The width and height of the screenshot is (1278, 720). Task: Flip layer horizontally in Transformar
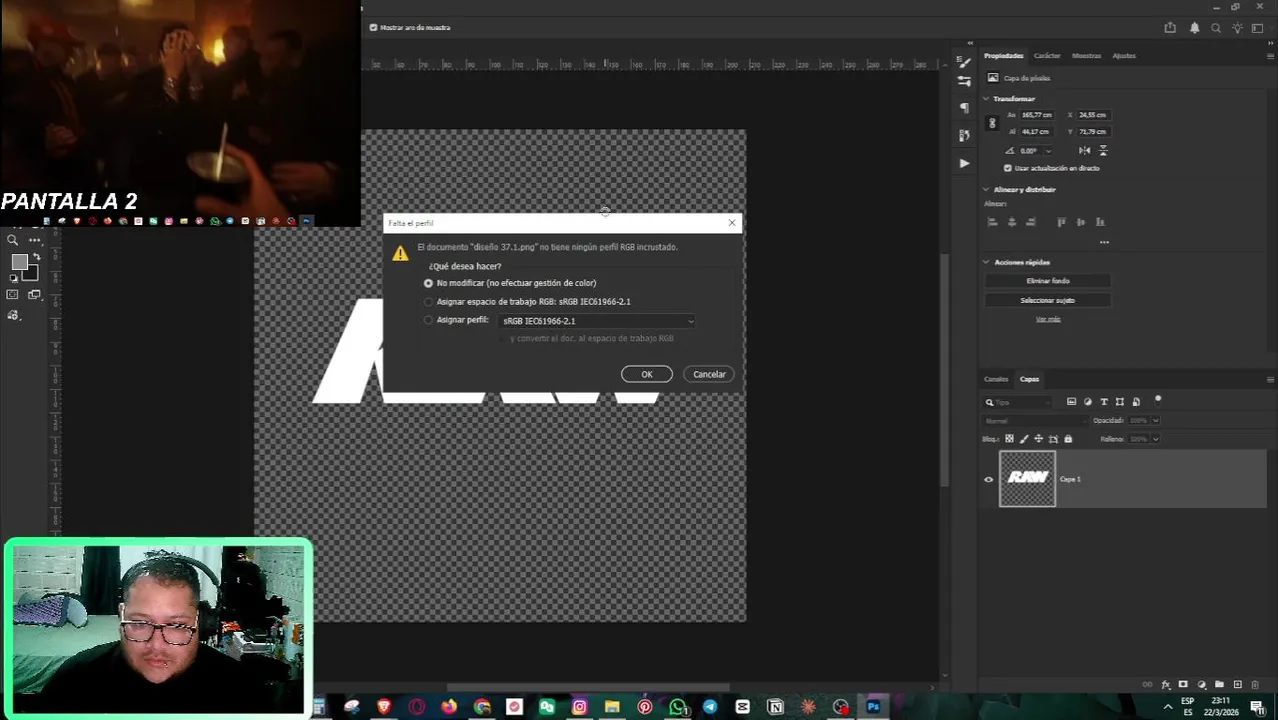tap(1085, 150)
